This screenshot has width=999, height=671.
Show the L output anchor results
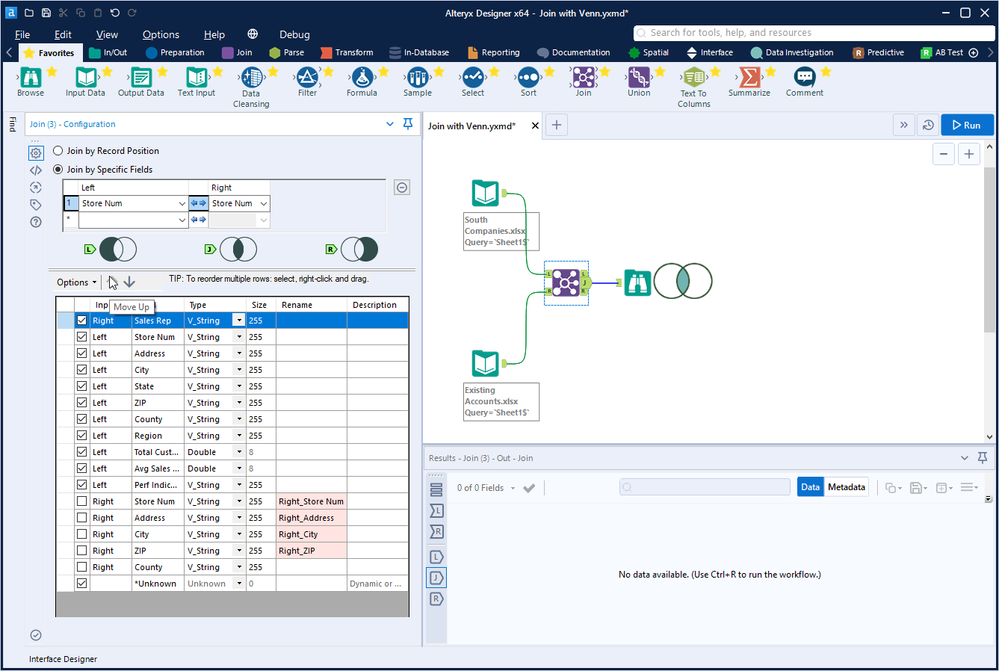(436, 557)
